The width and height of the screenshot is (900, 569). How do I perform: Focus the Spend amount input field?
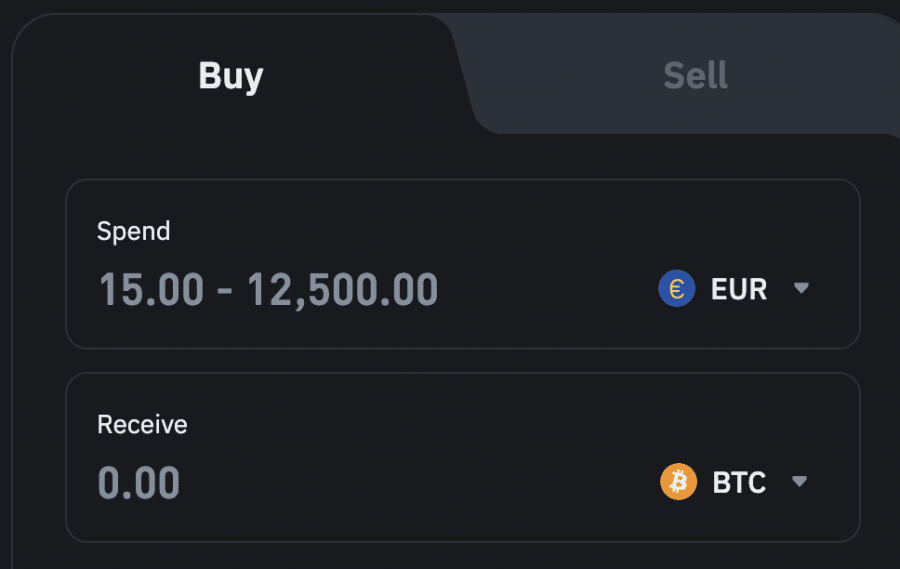[350, 290]
